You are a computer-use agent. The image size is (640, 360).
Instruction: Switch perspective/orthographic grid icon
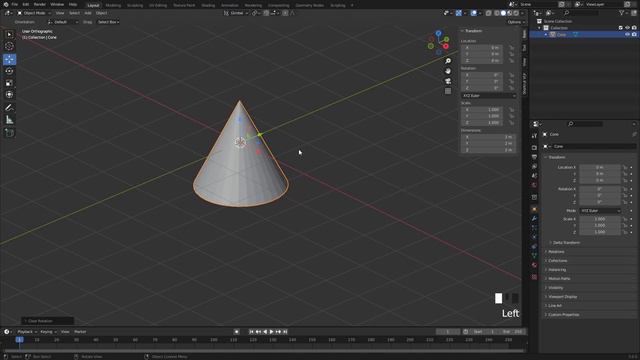pos(448,91)
